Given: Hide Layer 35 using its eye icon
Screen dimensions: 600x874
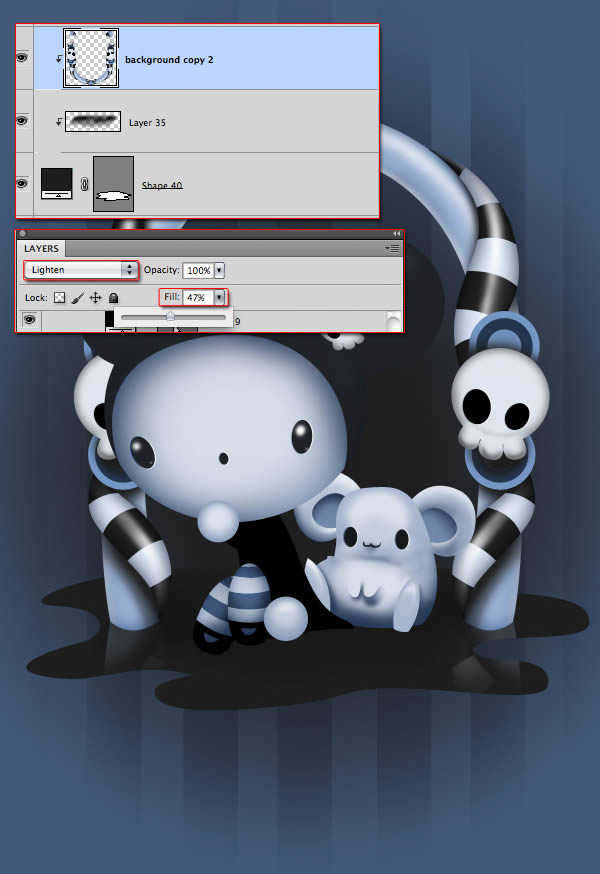Looking at the screenshot, I should (x=22, y=121).
